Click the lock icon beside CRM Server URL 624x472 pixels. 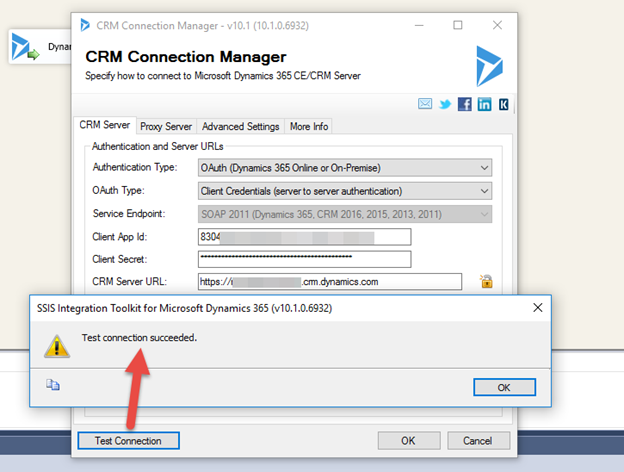pos(486,281)
